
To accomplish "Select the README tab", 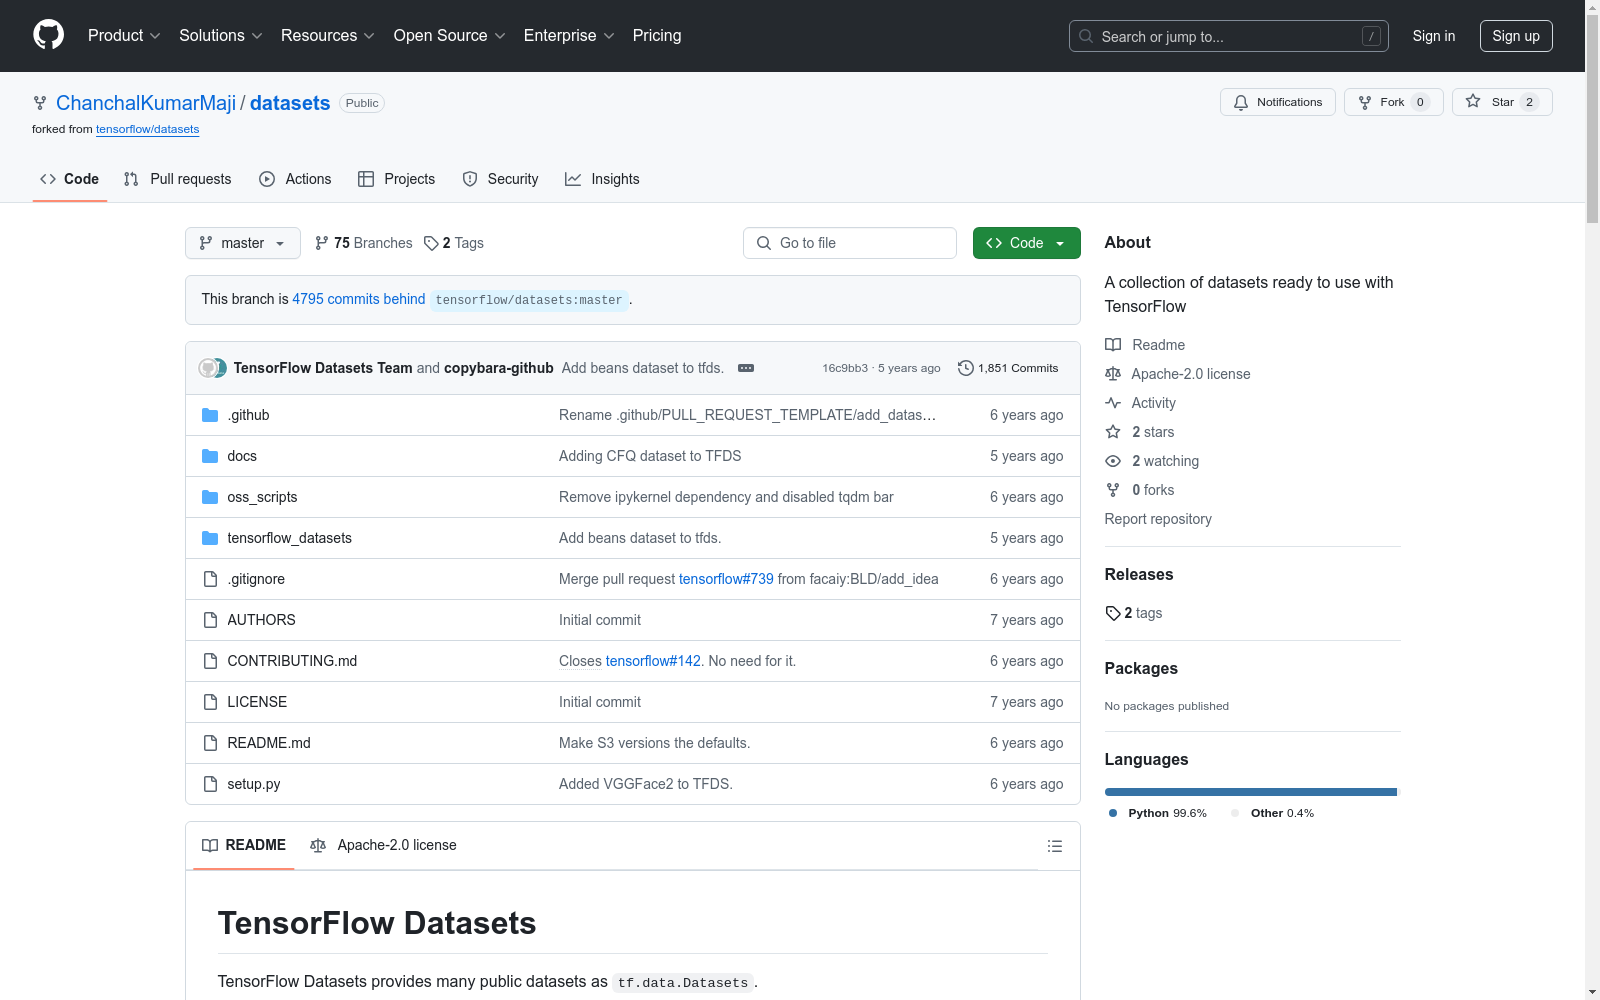I will pos(244,846).
